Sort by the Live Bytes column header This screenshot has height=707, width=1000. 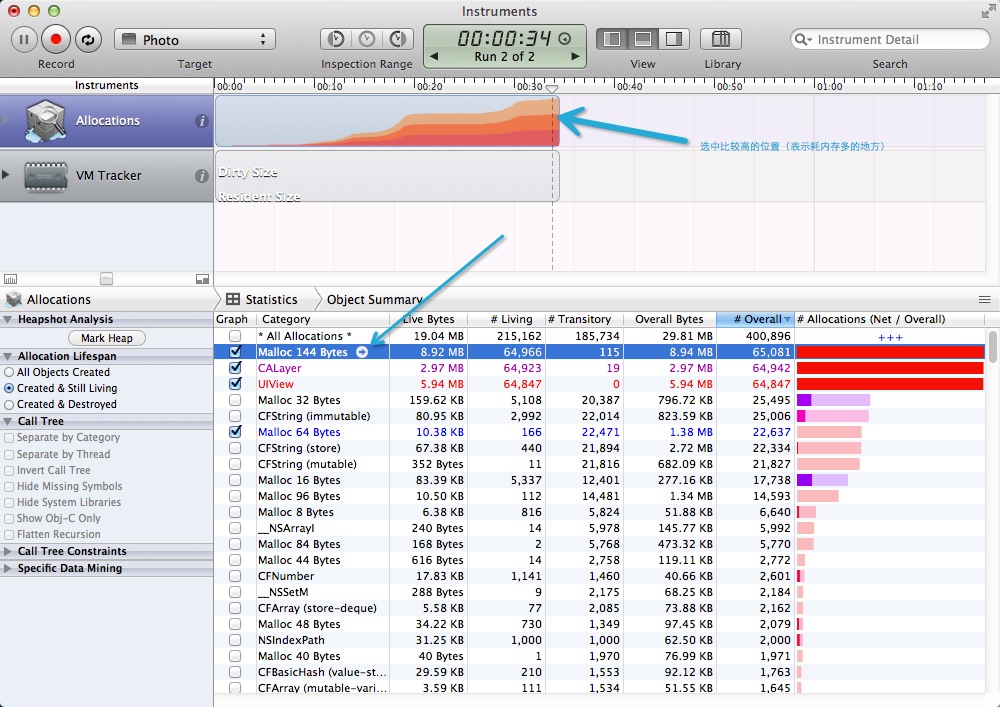click(x=429, y=319)
